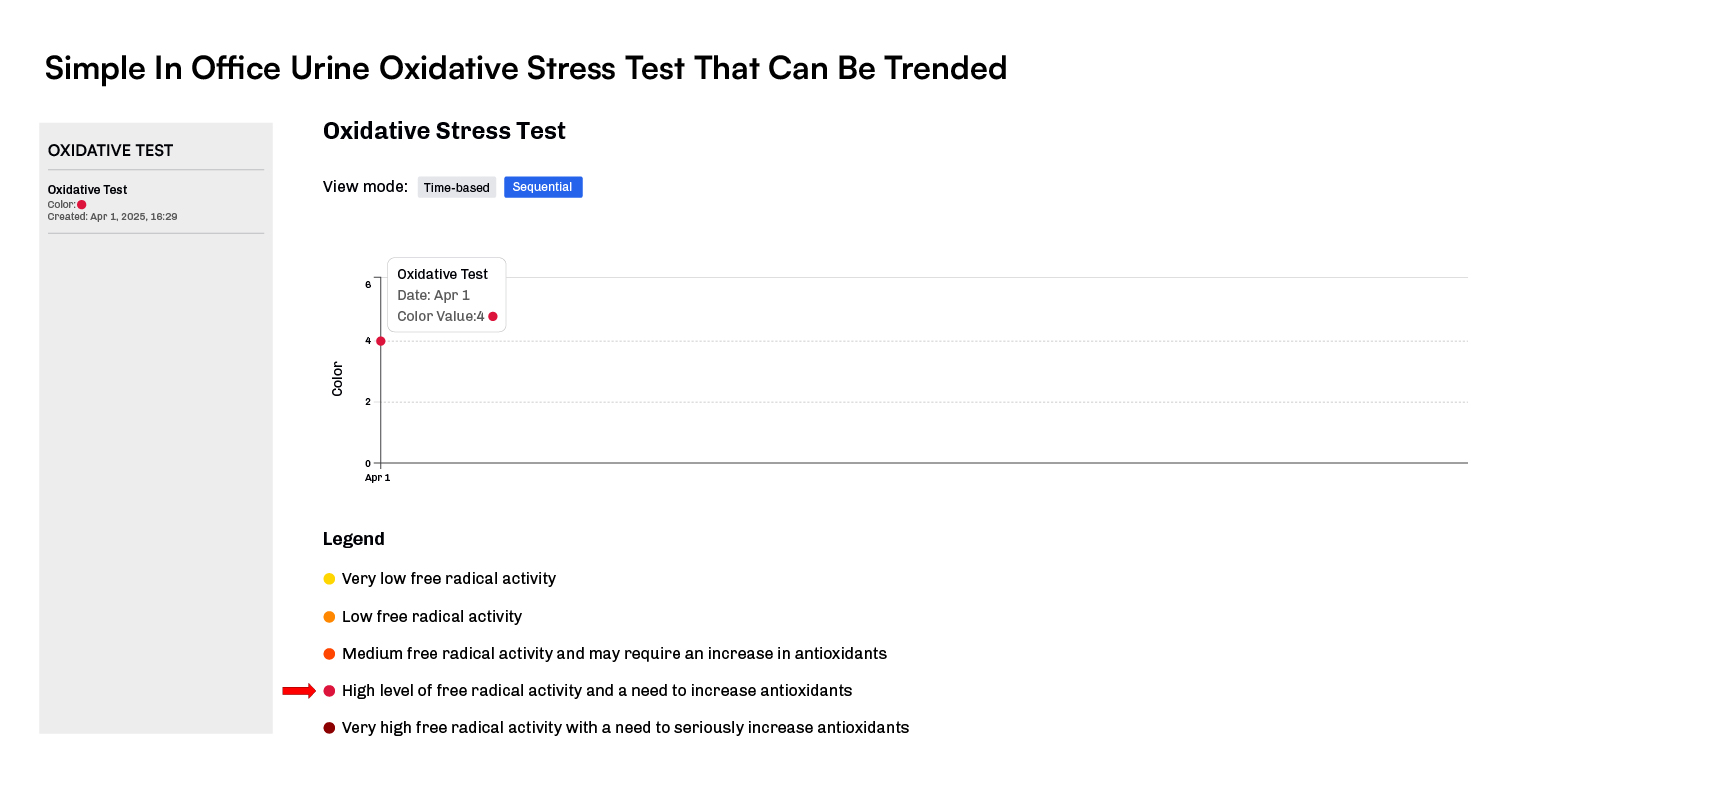
Task: Switch to Time-based view mode
Action: [456, 188]
